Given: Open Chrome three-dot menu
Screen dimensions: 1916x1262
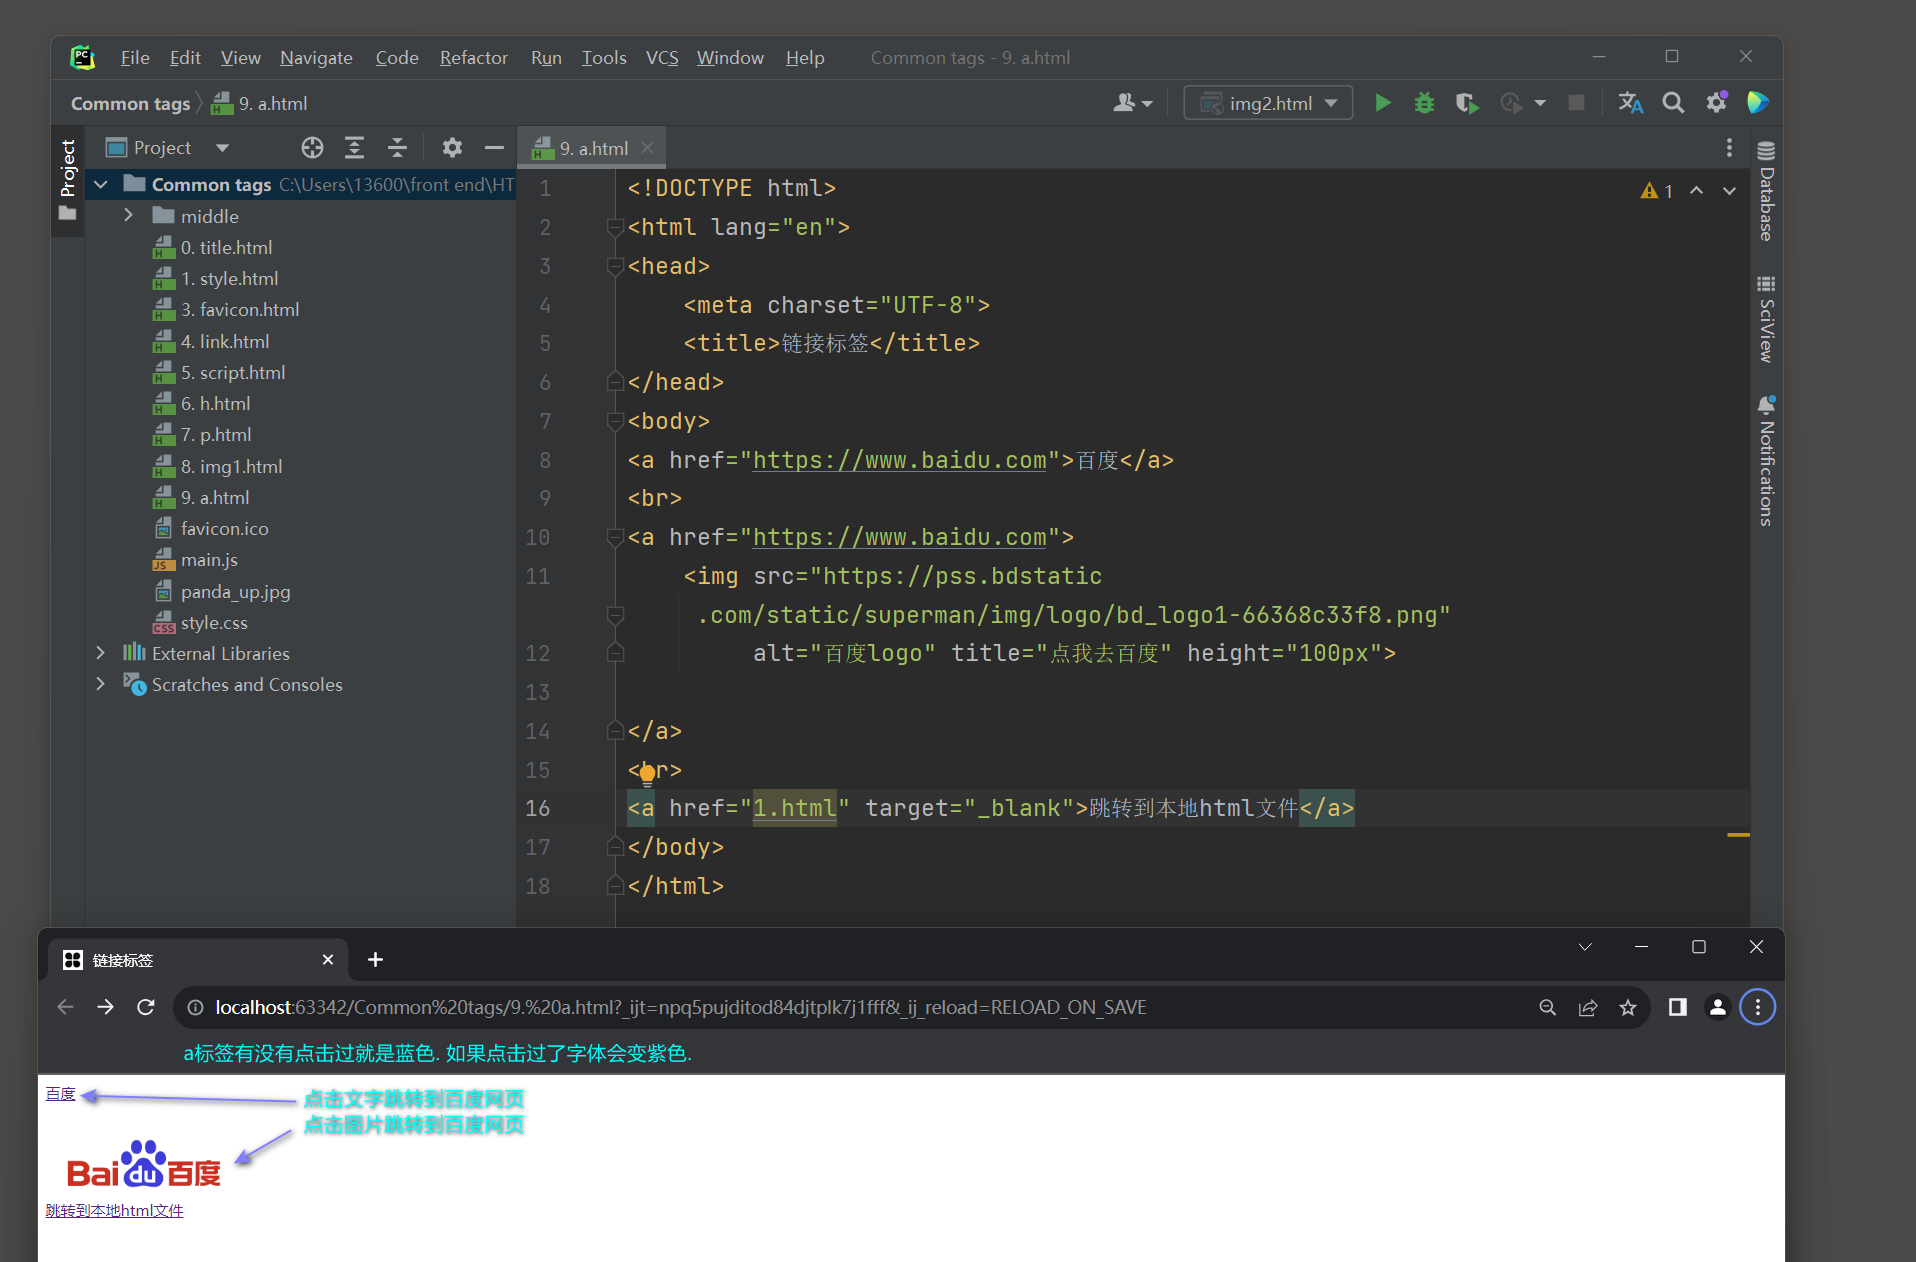Looking at the screenshot, I should click(1758, 1007).
